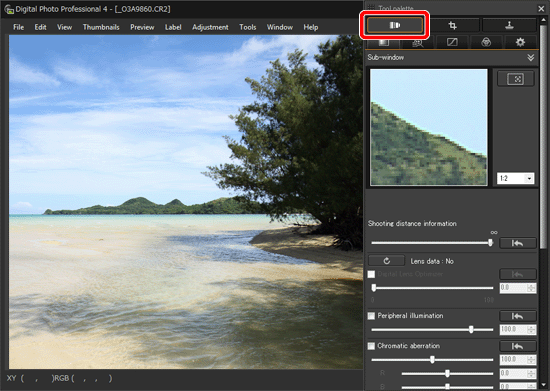Screen dimensions: 550x391
Task: Refresh lens data with circular arrow button
Action: [386, 261]
